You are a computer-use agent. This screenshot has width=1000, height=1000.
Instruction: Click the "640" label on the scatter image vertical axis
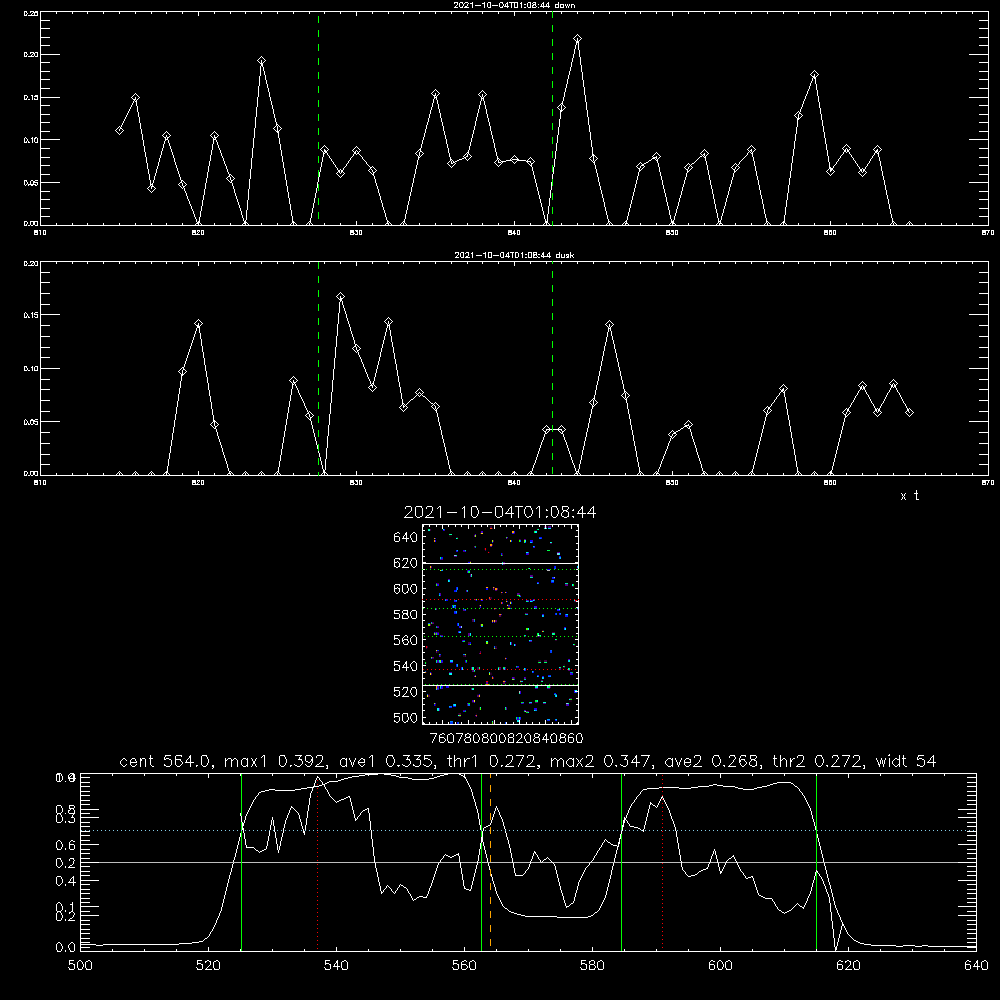[406, 538]
